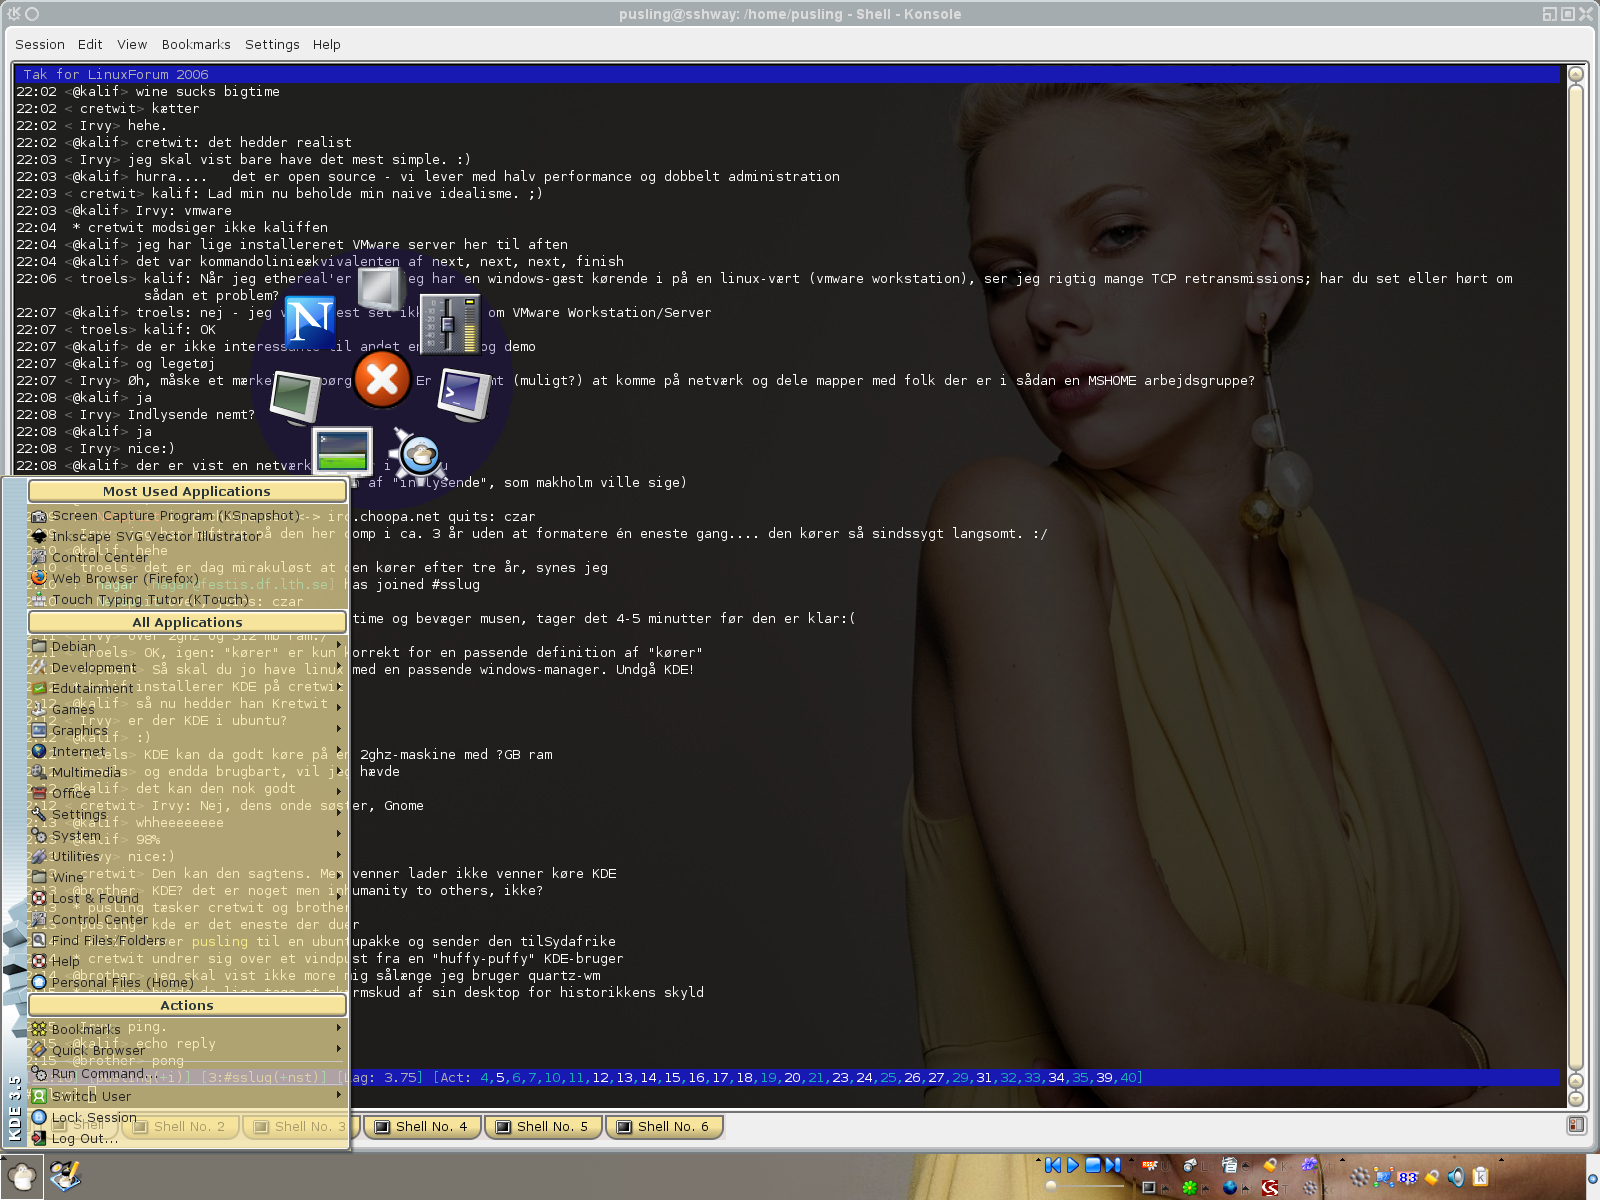Click Konsole scrollbar up arrow
This screenshot has height=1200, width=1600.
pos(1576,74)
